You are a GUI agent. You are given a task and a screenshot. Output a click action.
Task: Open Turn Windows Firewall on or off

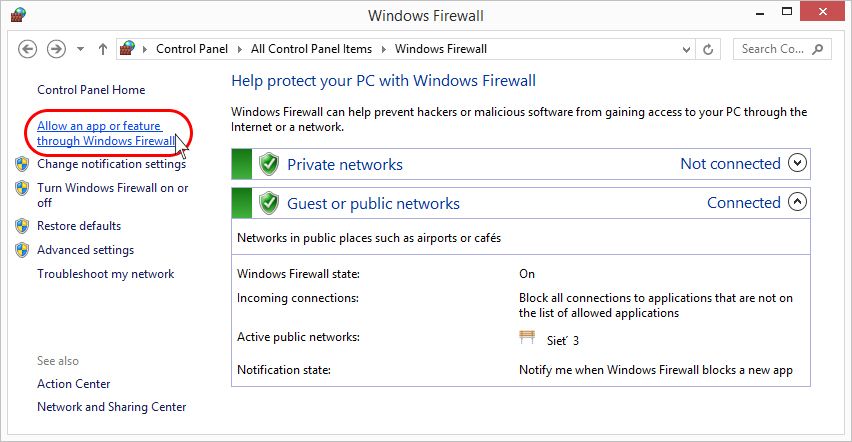[112, 195]
